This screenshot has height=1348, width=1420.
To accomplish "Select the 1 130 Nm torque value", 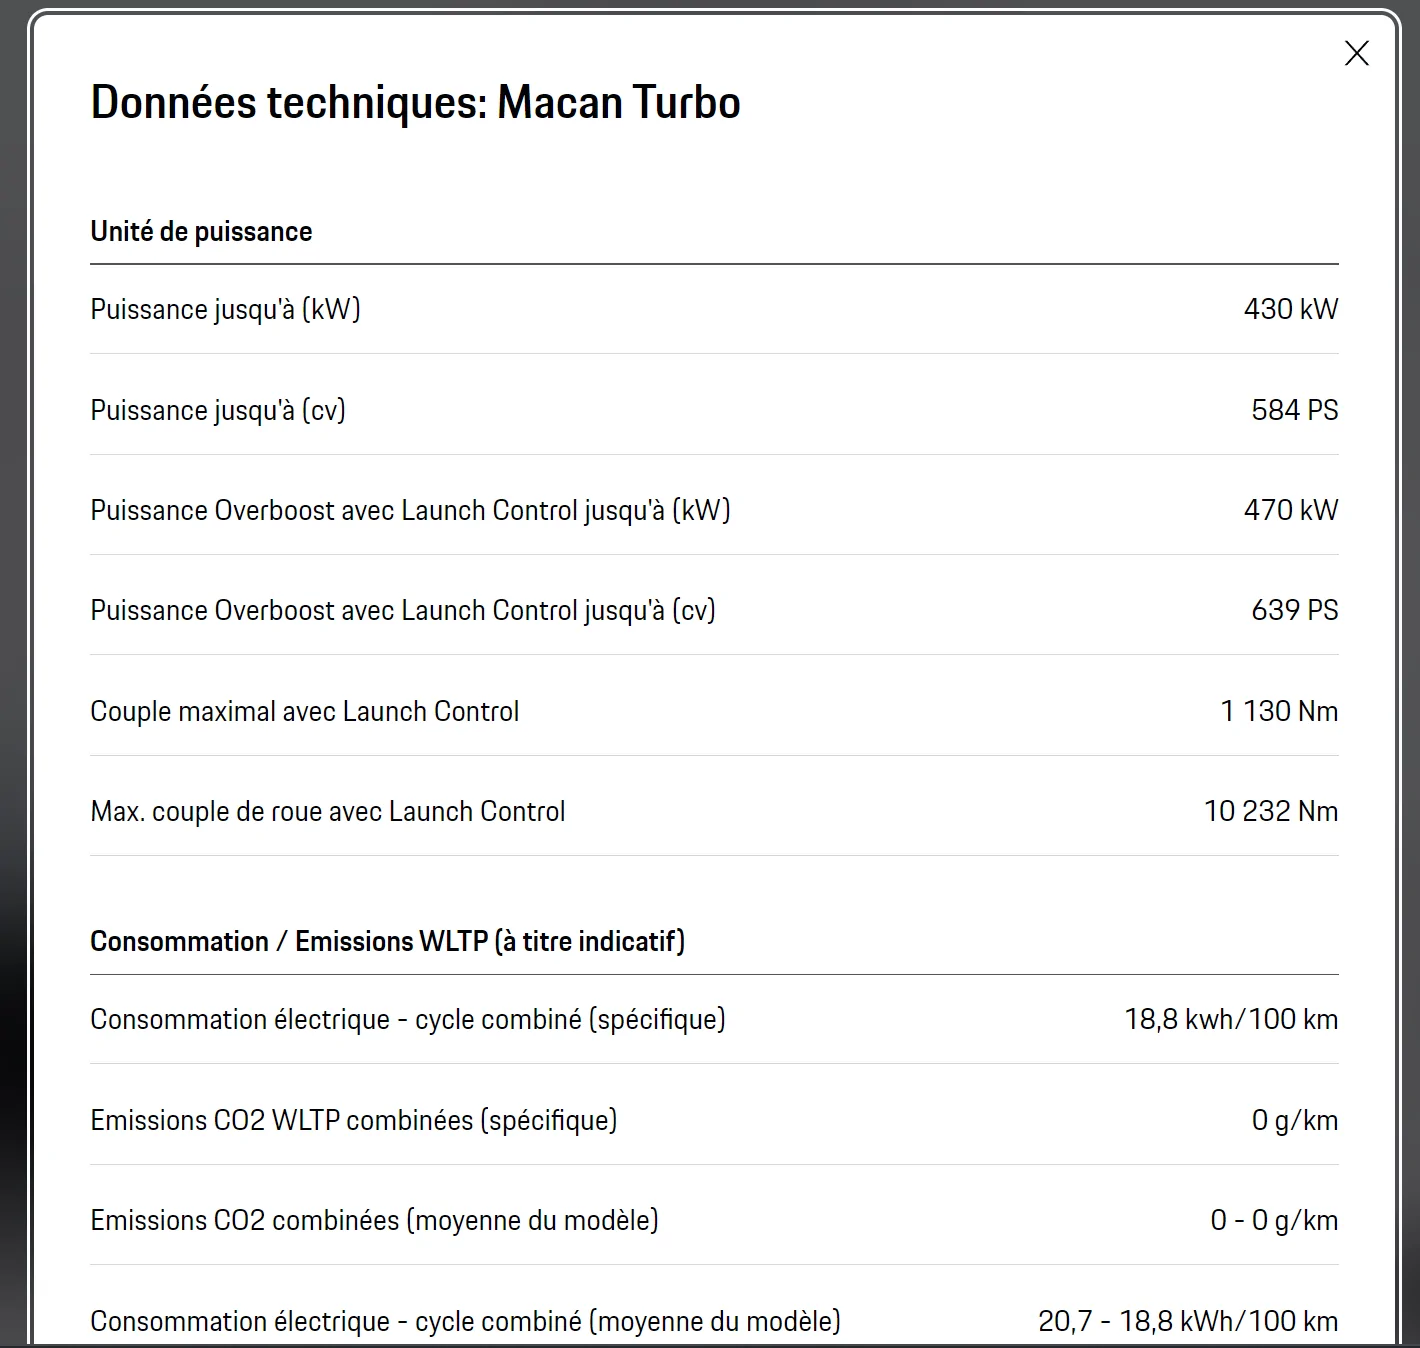I will (x=1279, y=712).
